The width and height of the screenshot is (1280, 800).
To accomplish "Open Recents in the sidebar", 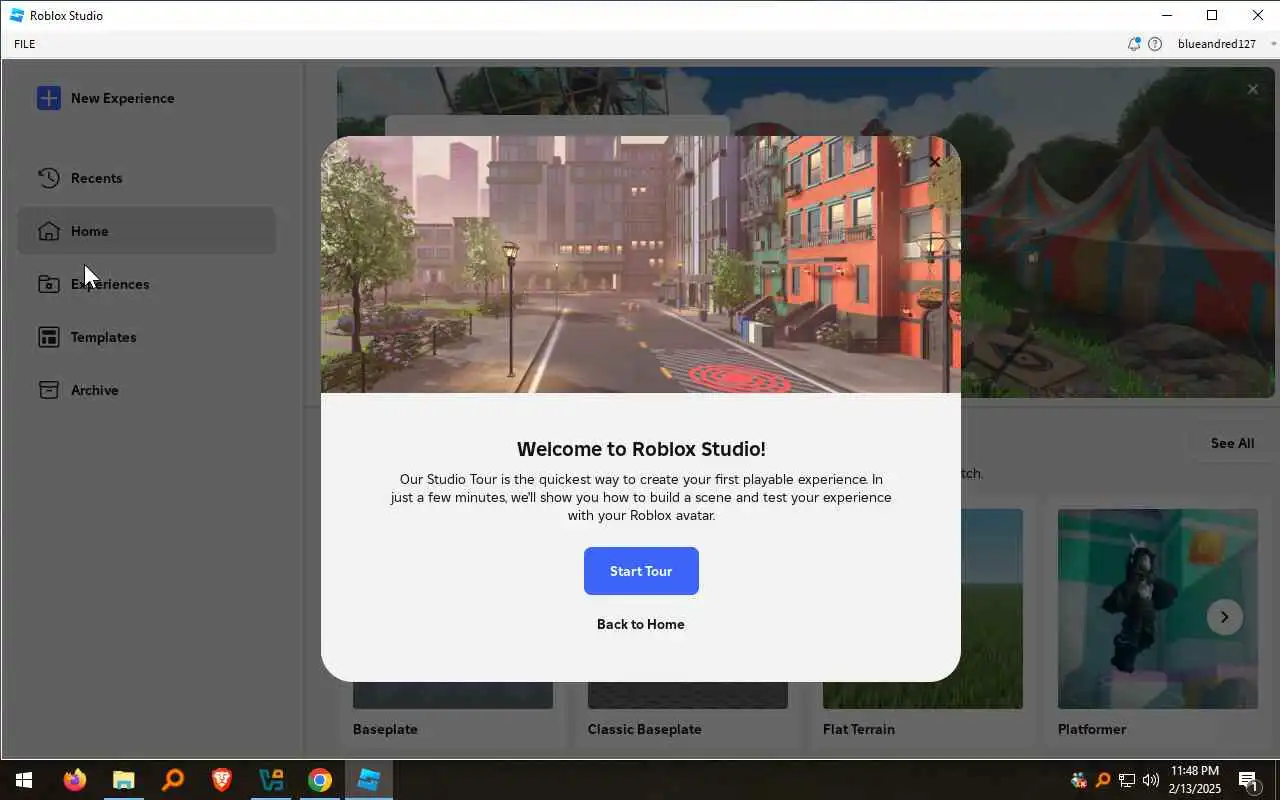I will click(x=146, y=178).
